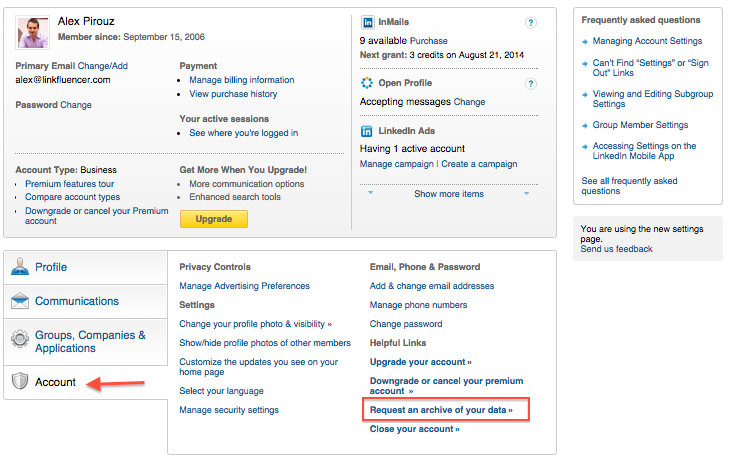Open Show/hide profile photos of other members
This screenshot has width=729, height=461.
tap(265, 343)
